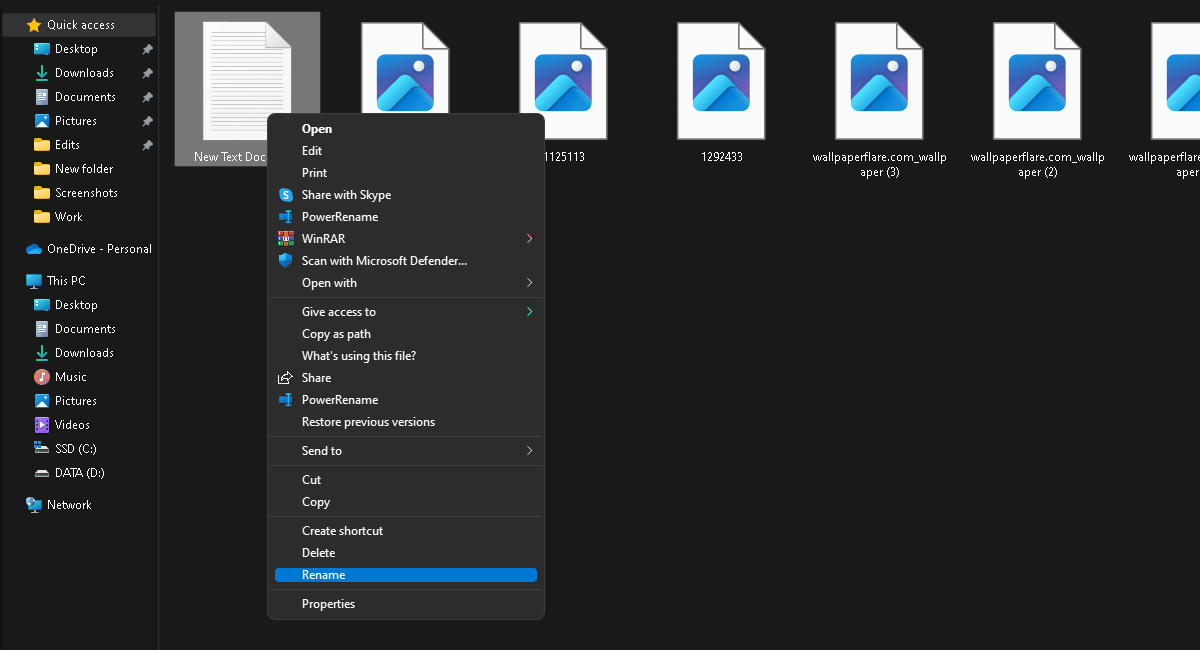Click the Skype icon in context menu

(285, 195)
